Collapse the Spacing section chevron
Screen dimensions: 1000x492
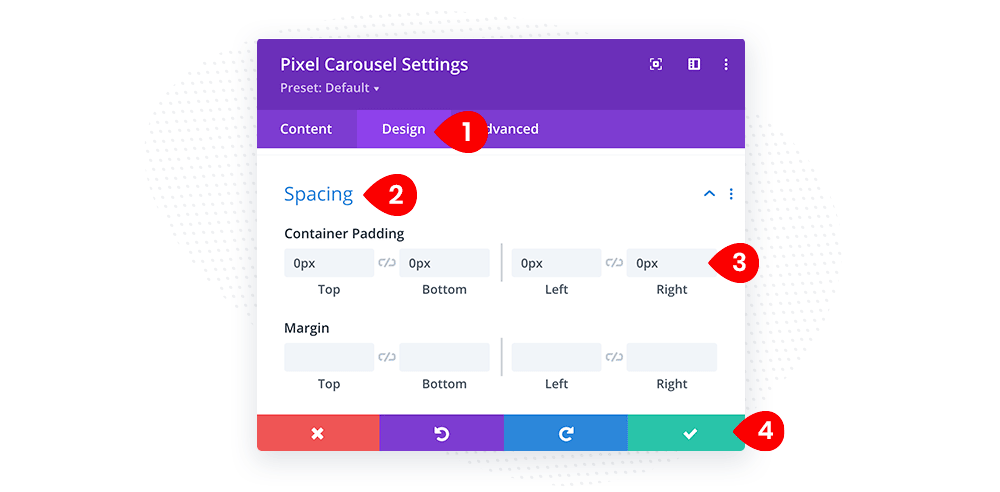point(709,194)
